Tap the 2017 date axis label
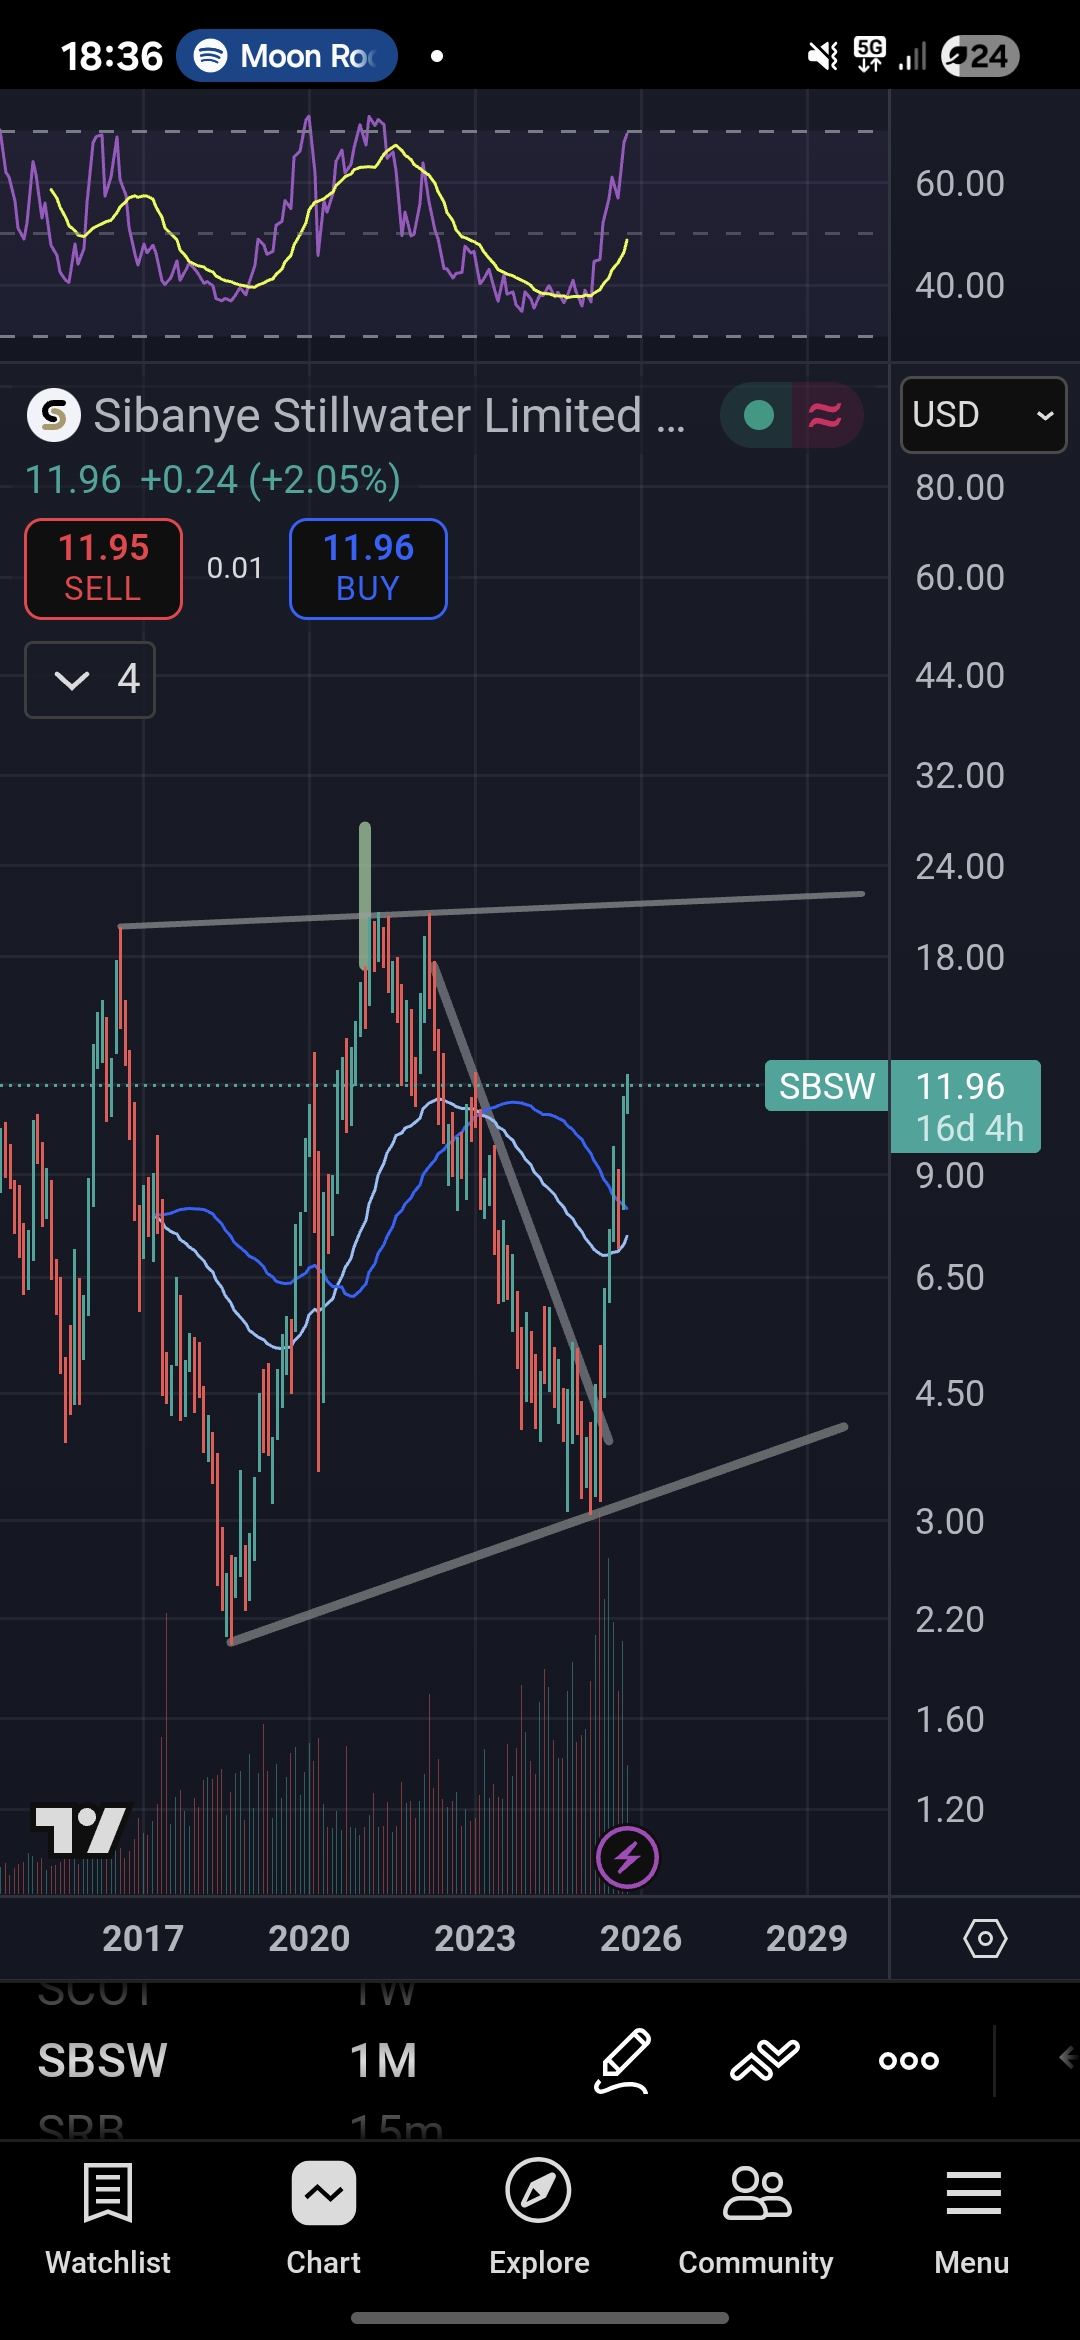Screen dimensions: 1080x2340 [x=143, y=1938]
